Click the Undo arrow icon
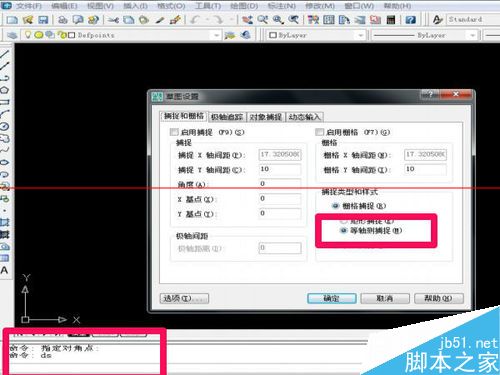The width and height of the screenshot is (500, 375). point(195,20)
